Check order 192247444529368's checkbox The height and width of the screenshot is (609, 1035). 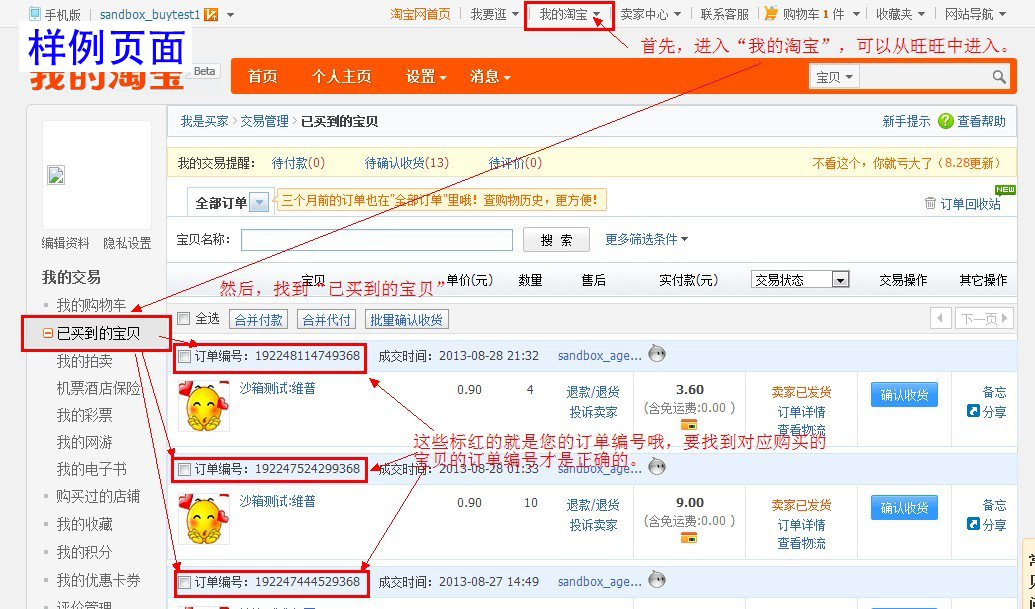(x=185, y=581)
